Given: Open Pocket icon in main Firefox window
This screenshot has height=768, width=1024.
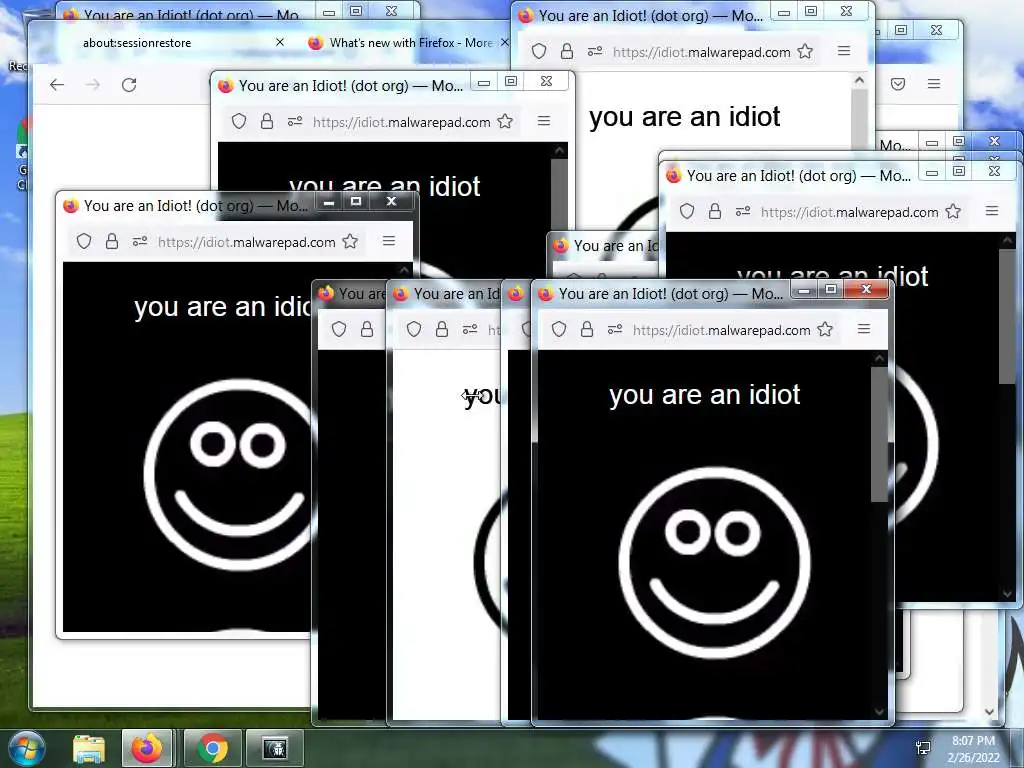Looking at the screenshot, I should point(898,84).
